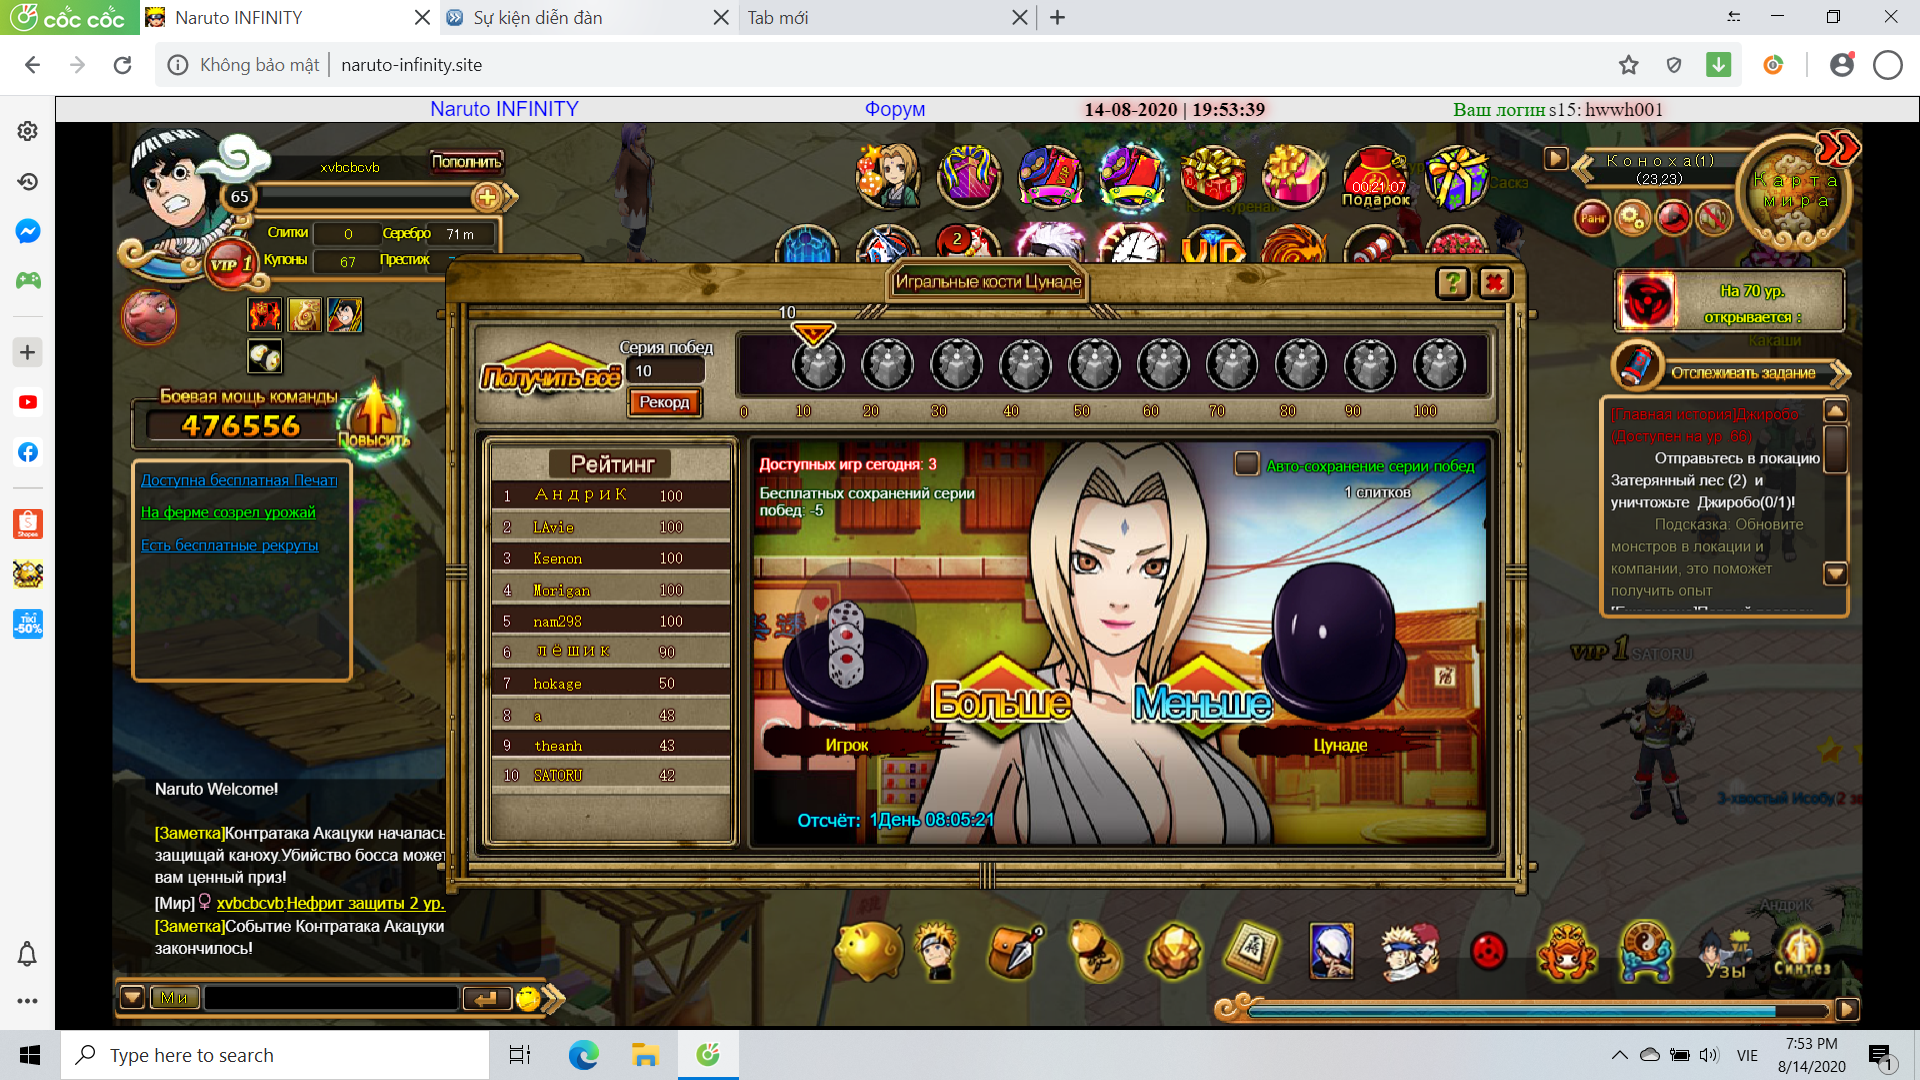
Task: Collapse bottom menu with arrow button
Action: tap(1847, 1009)
